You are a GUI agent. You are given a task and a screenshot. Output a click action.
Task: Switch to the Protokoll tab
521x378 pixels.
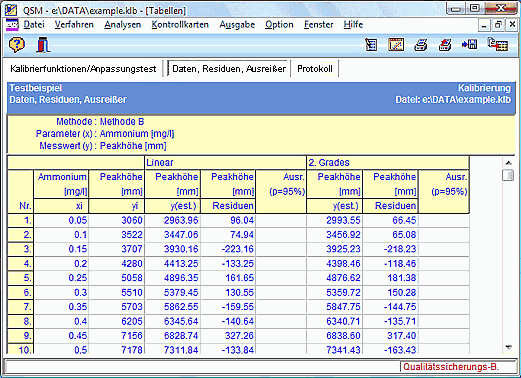pyautogui.click(x=315, y=69)
